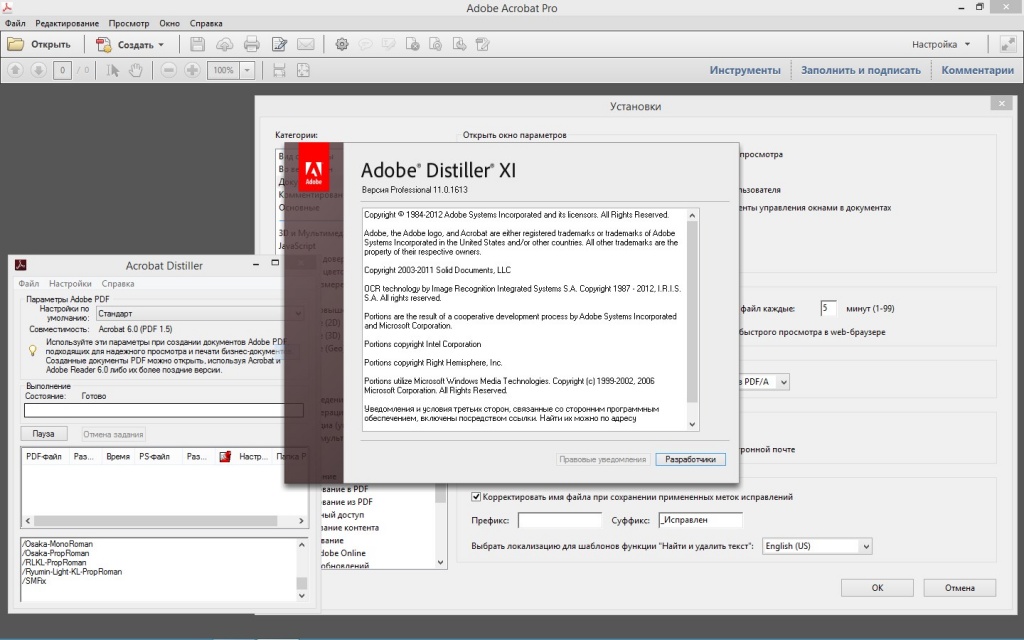The width and height of the screenshot is (1024, 640).
Task: Open the Настройки menu in Distiller
Action: (x=70, y=283)
